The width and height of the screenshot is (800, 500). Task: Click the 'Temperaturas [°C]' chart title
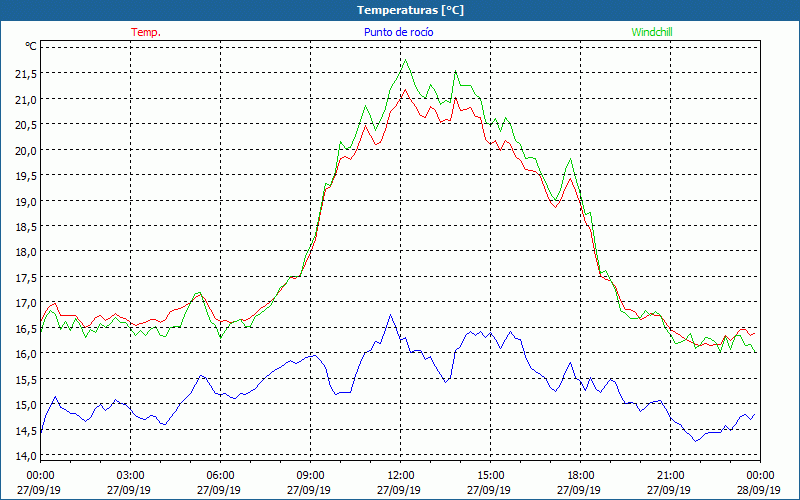(x=410, y=10)
